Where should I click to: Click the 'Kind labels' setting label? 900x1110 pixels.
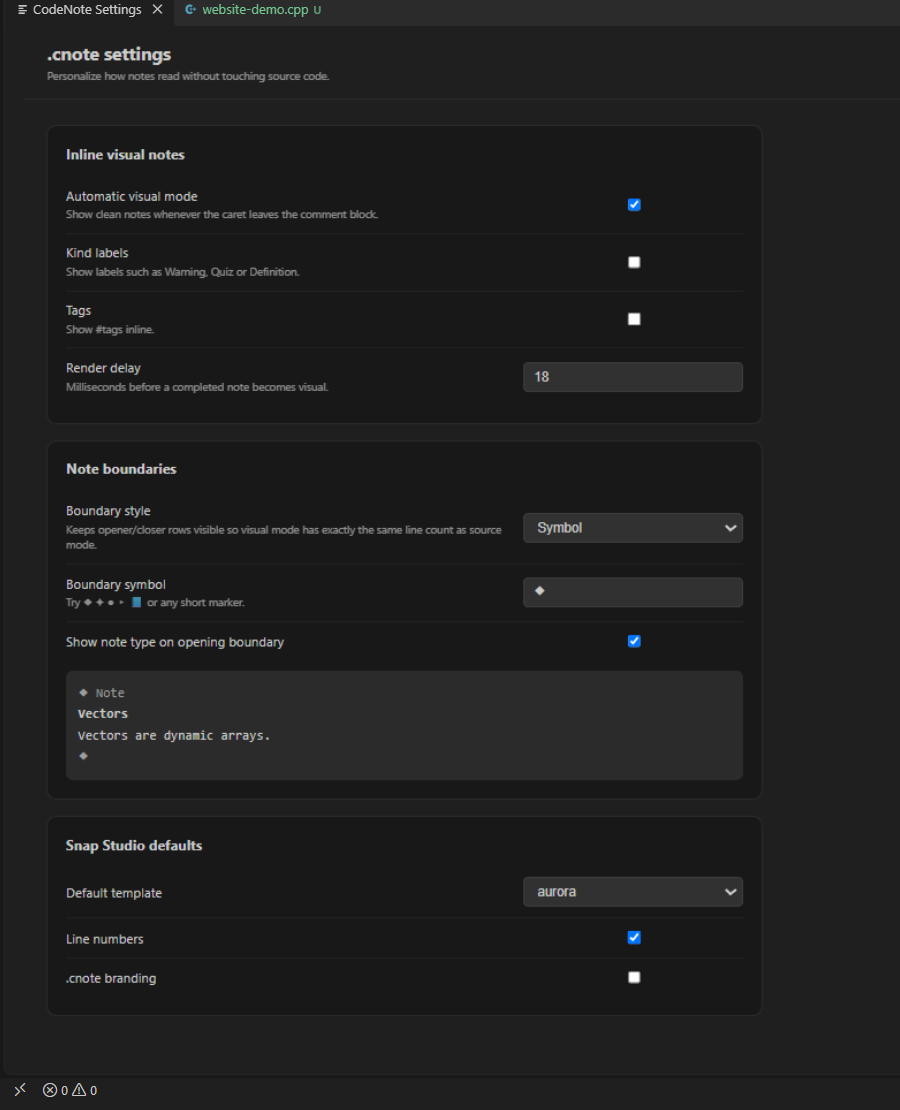(x=97, y=253)
